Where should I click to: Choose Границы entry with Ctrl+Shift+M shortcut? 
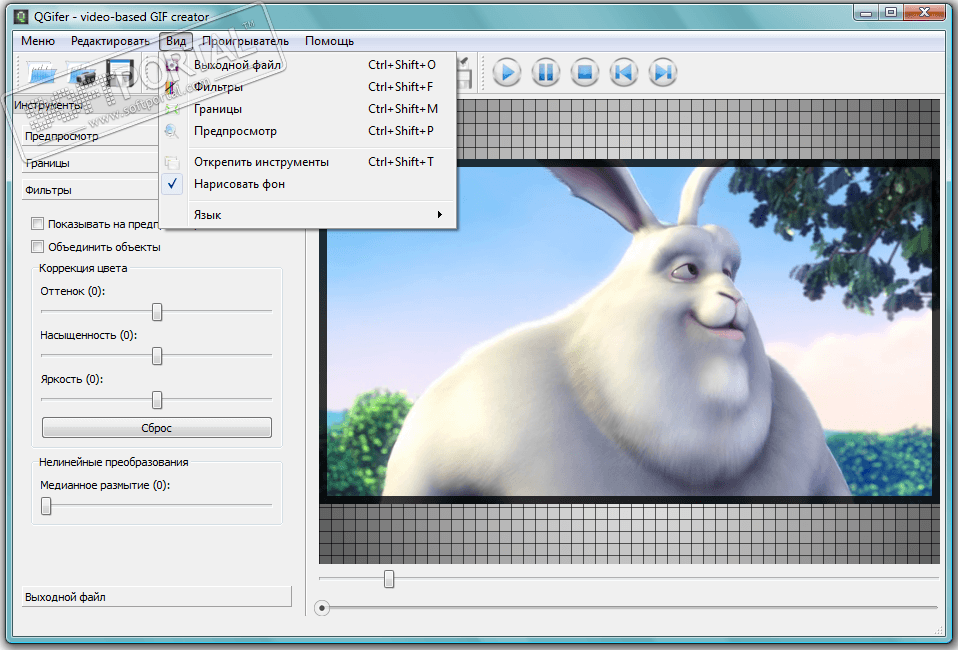(307, 109)
